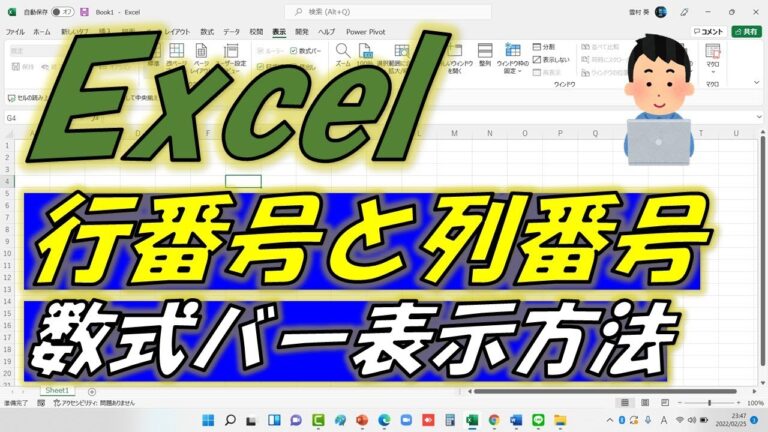
Task: Click the horizontal scrollbar thumb
Action: pos(605,391)
